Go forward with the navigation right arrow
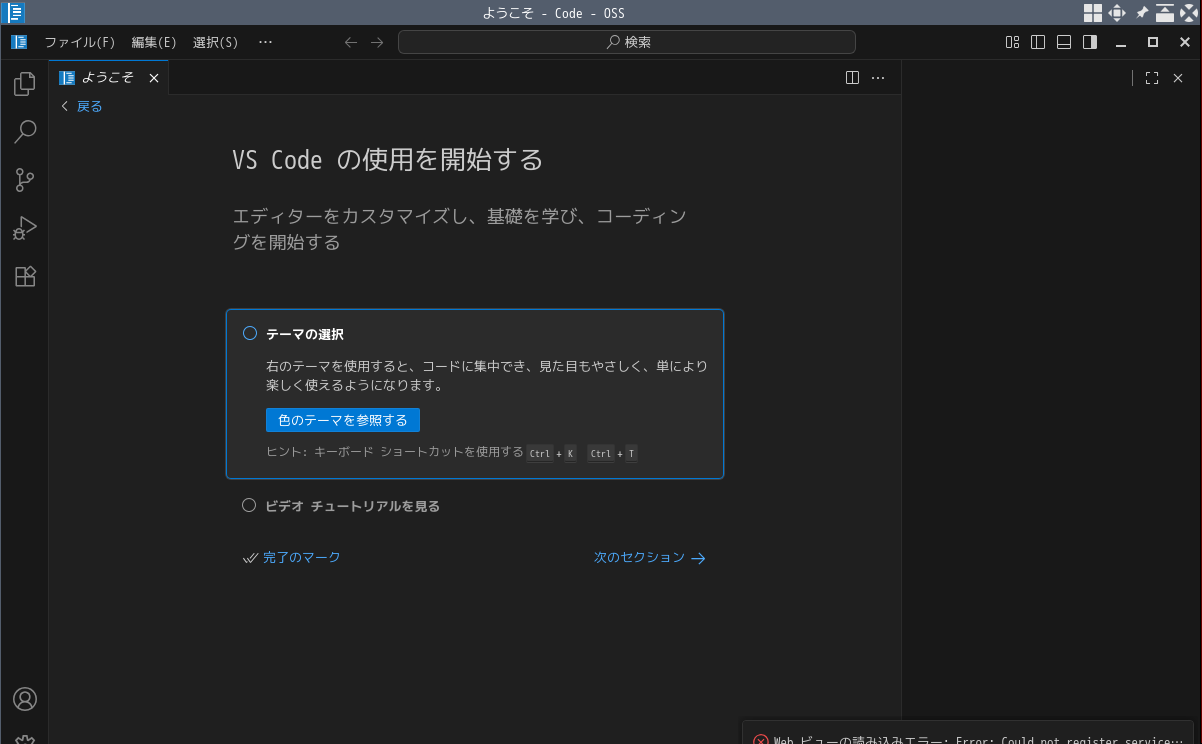 (377, 42)
